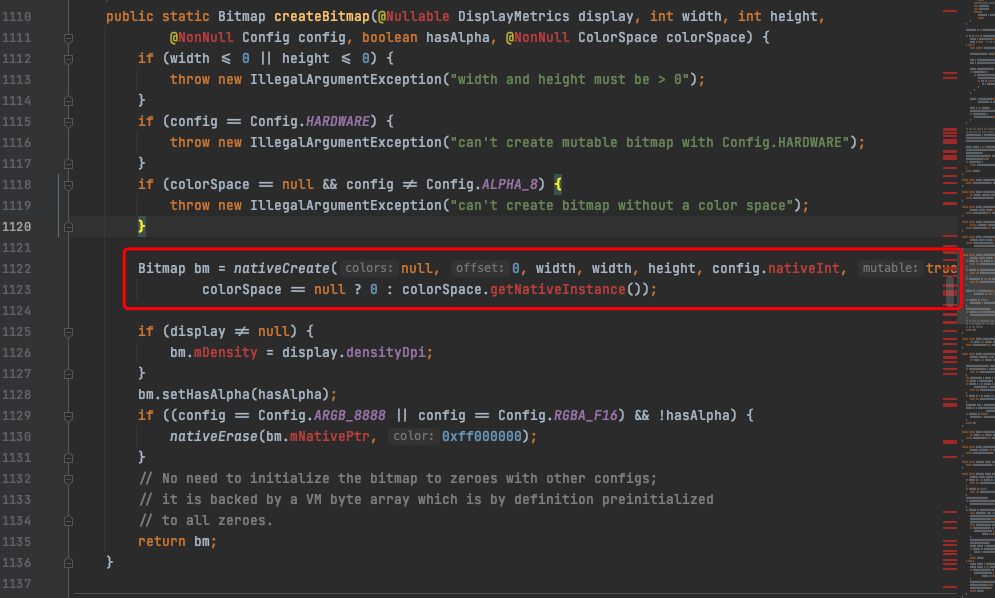
Task: Click the vertical scrollbar thumb
Action: click(x=950, y=291)
